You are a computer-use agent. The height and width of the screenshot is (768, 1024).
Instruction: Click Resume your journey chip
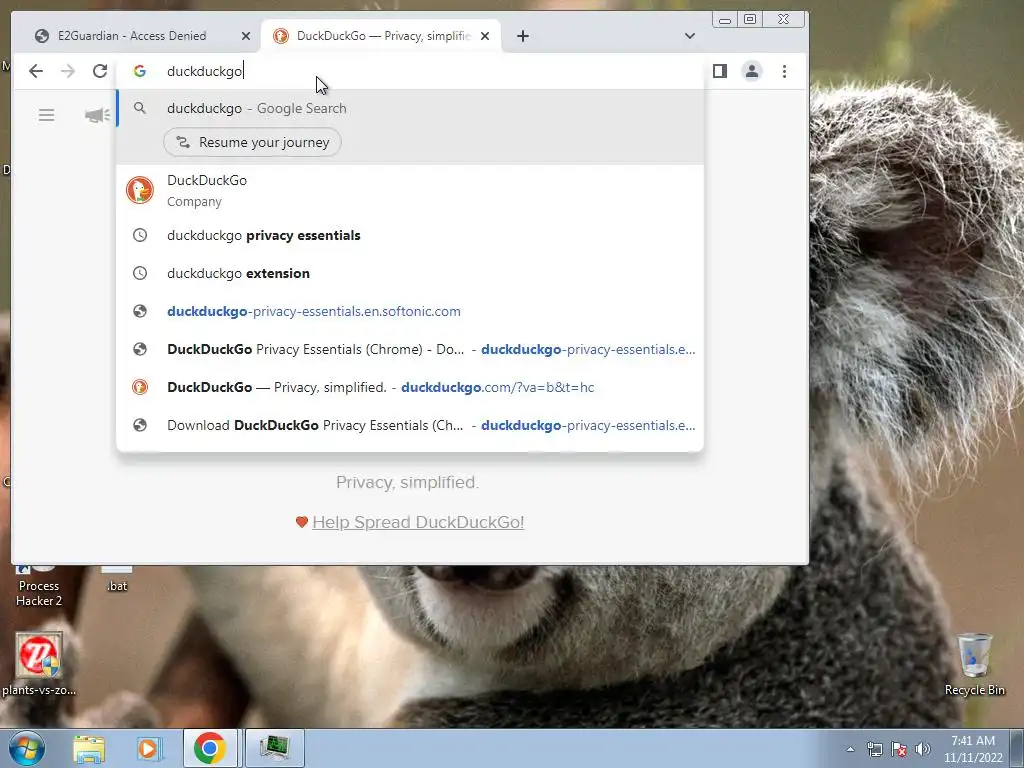pyautogui.click(x=252, y=142)
